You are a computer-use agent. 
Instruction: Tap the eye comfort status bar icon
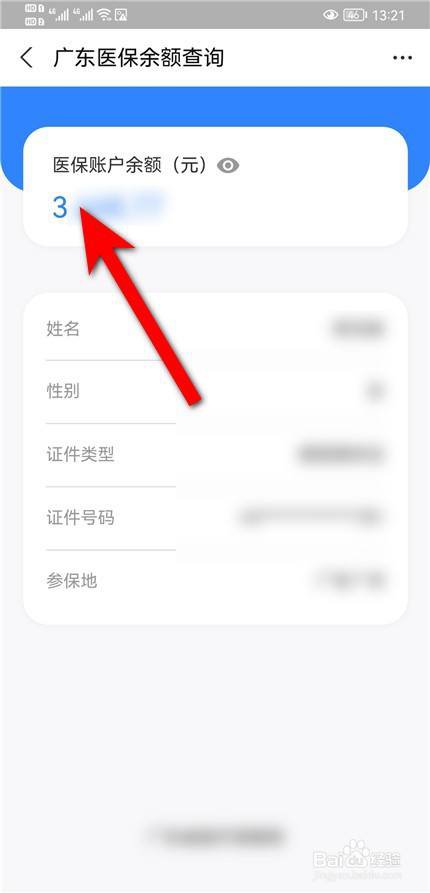[x=330, y=15]
